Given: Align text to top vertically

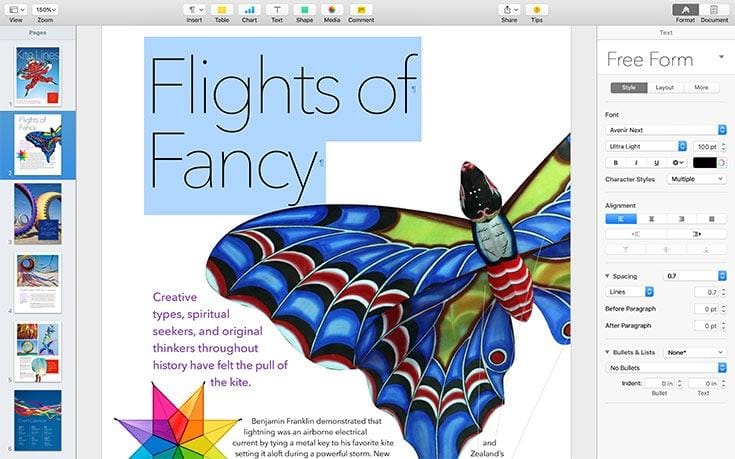Looking at the screenshot, I should pyautogui.click(x=625, y=250).
